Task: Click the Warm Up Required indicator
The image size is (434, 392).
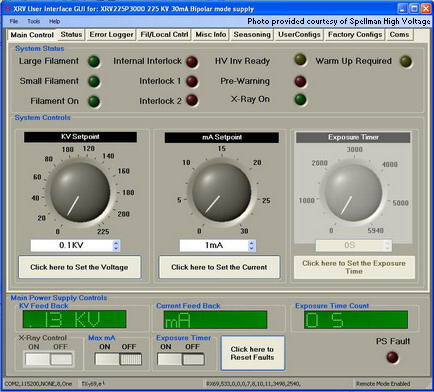Action: pyautogui.click(x=406, y=61)
